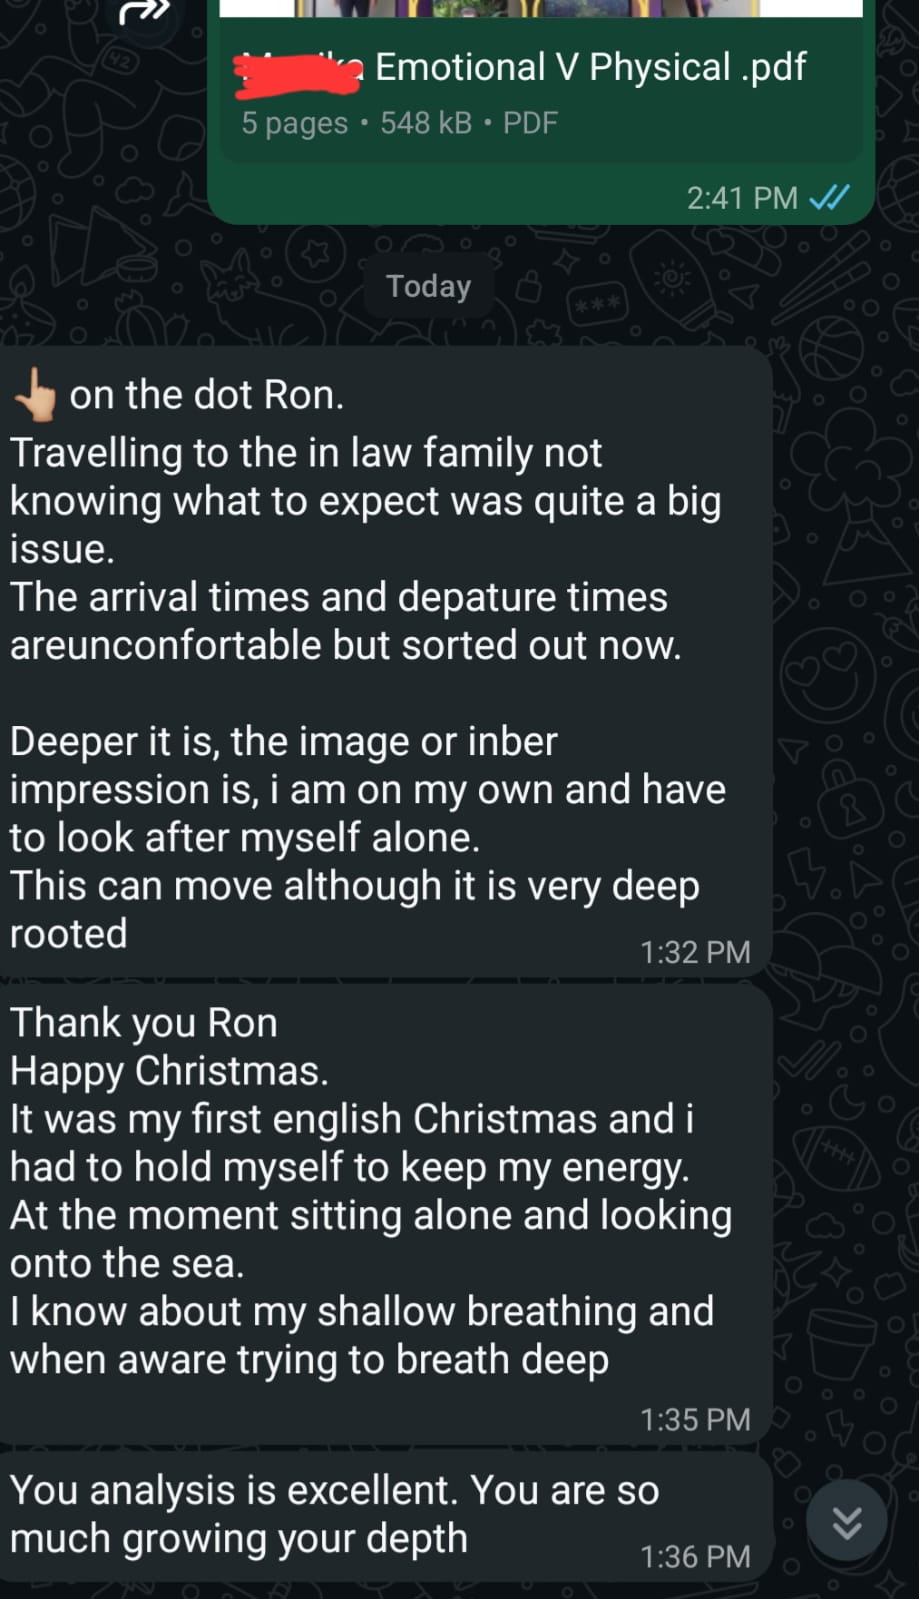Viewport: 919px width, 1599px height.
Task: Tap the 548 kB file size text
Action: pyautogui.click(x=426, y=123)
